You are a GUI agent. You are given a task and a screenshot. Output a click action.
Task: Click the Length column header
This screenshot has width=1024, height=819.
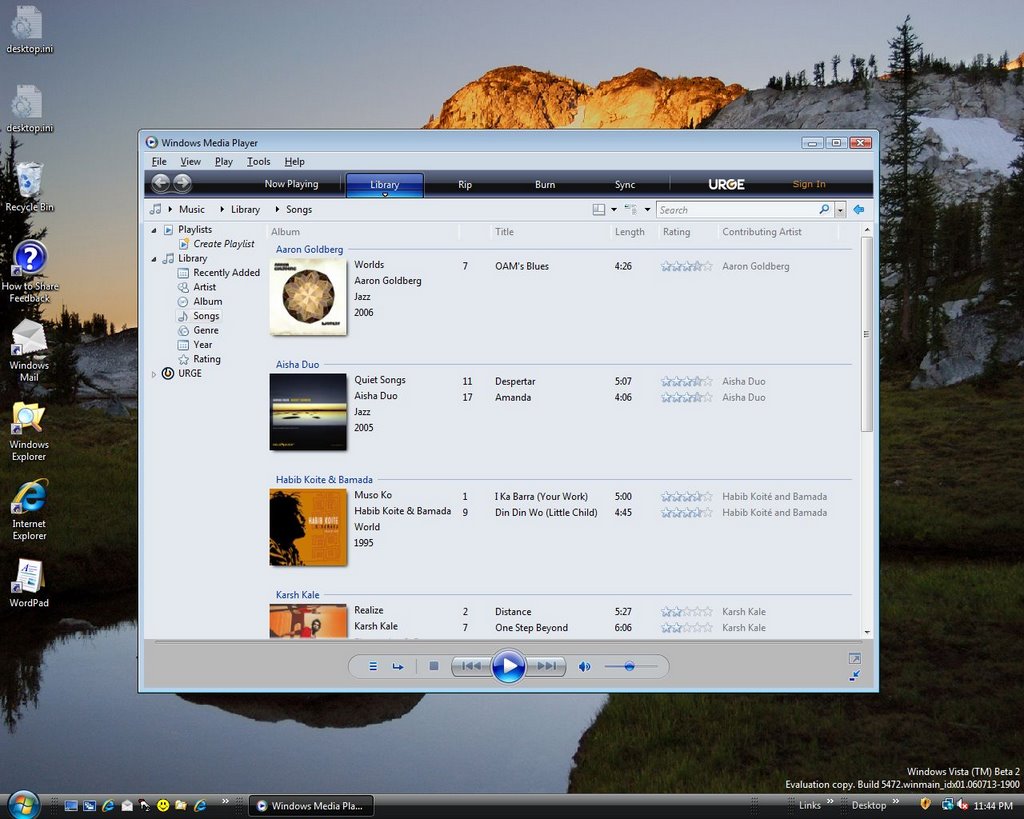coord(629,231)
